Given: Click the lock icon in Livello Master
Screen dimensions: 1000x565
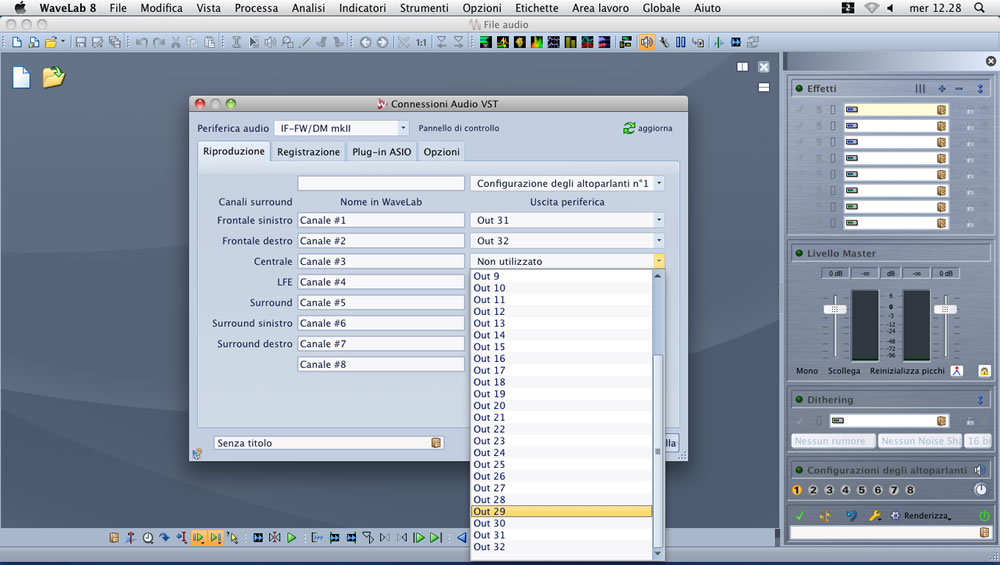Looking at the screenshot, I should click(984, 371).
